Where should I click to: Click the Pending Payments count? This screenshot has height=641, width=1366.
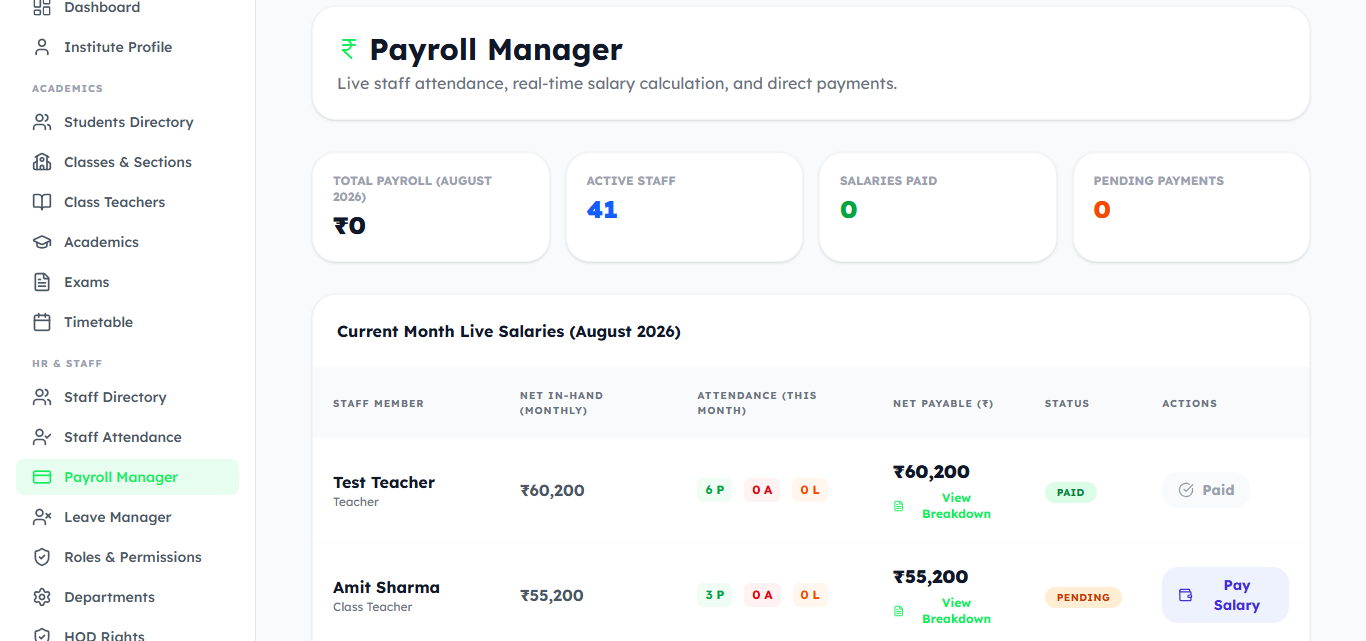[1102, 210]
